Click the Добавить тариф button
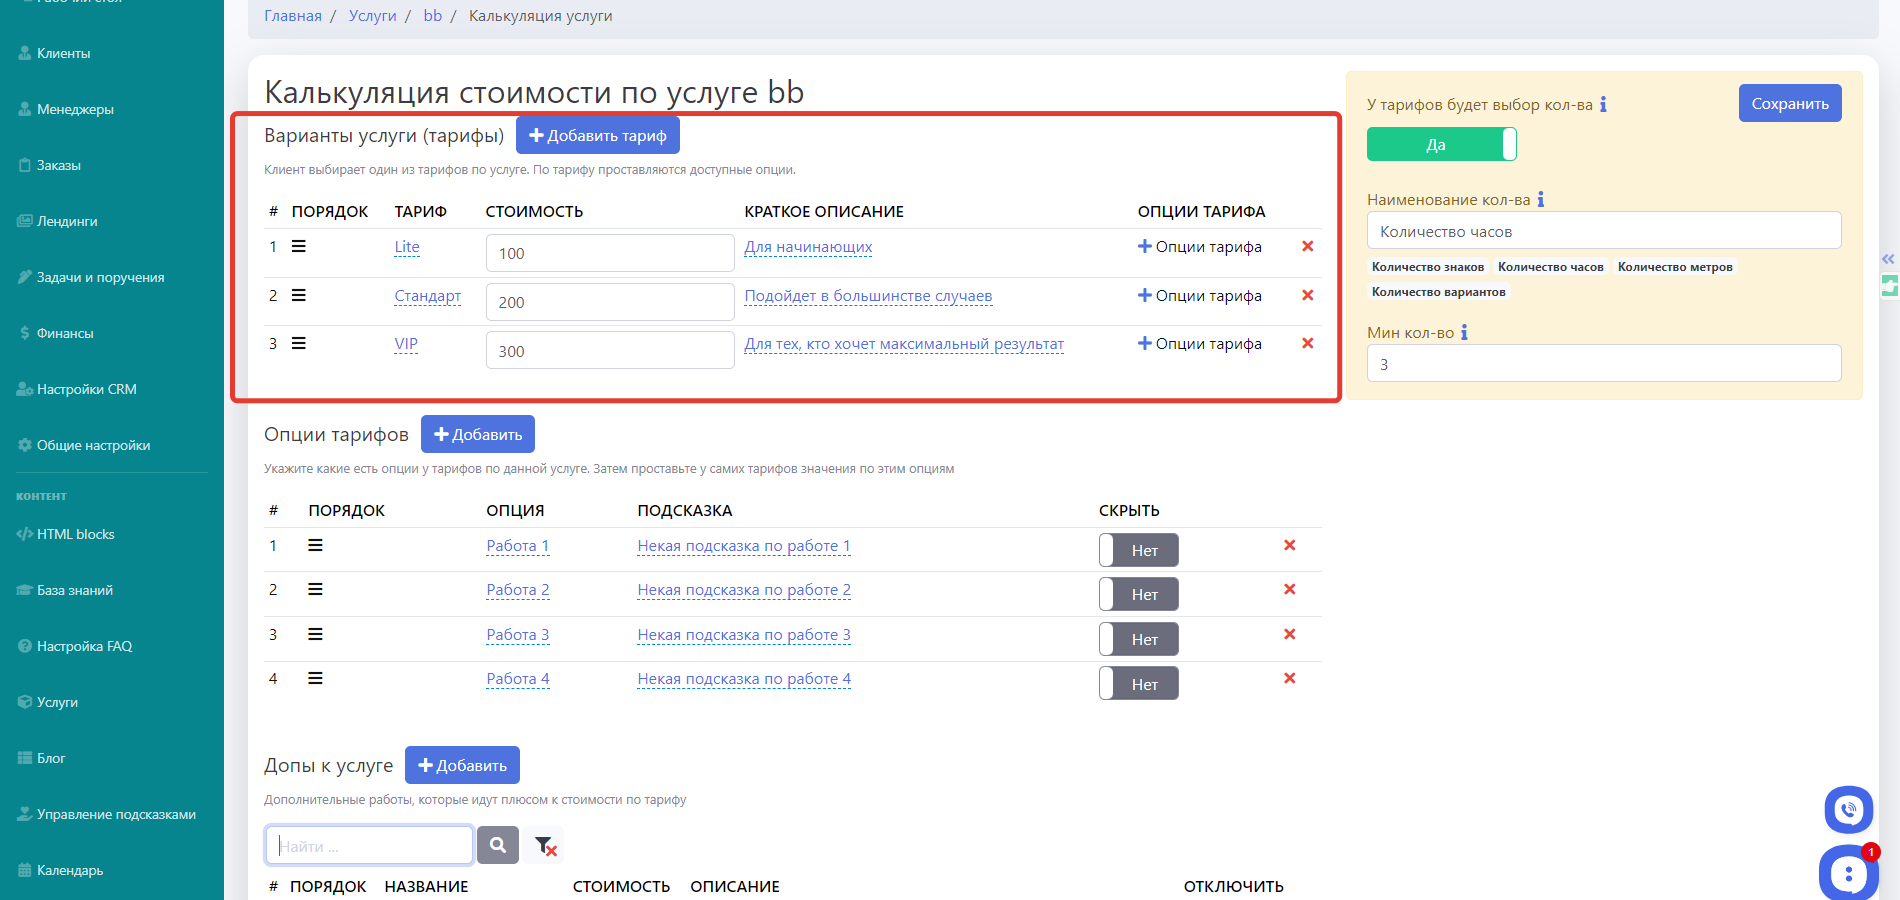Image resolution: width=1900 pixels, height=900 pixels. [x=597, y=136]
